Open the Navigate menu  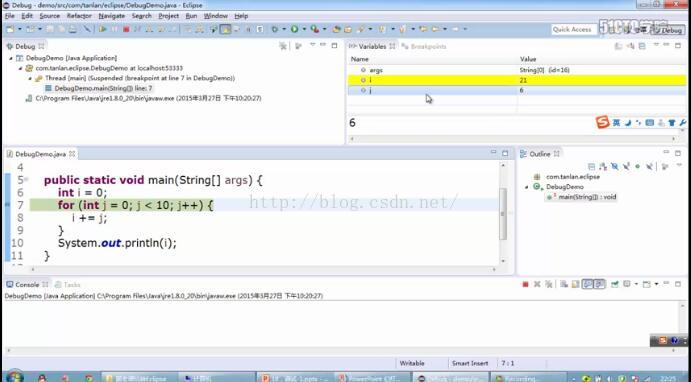point(111,16)
